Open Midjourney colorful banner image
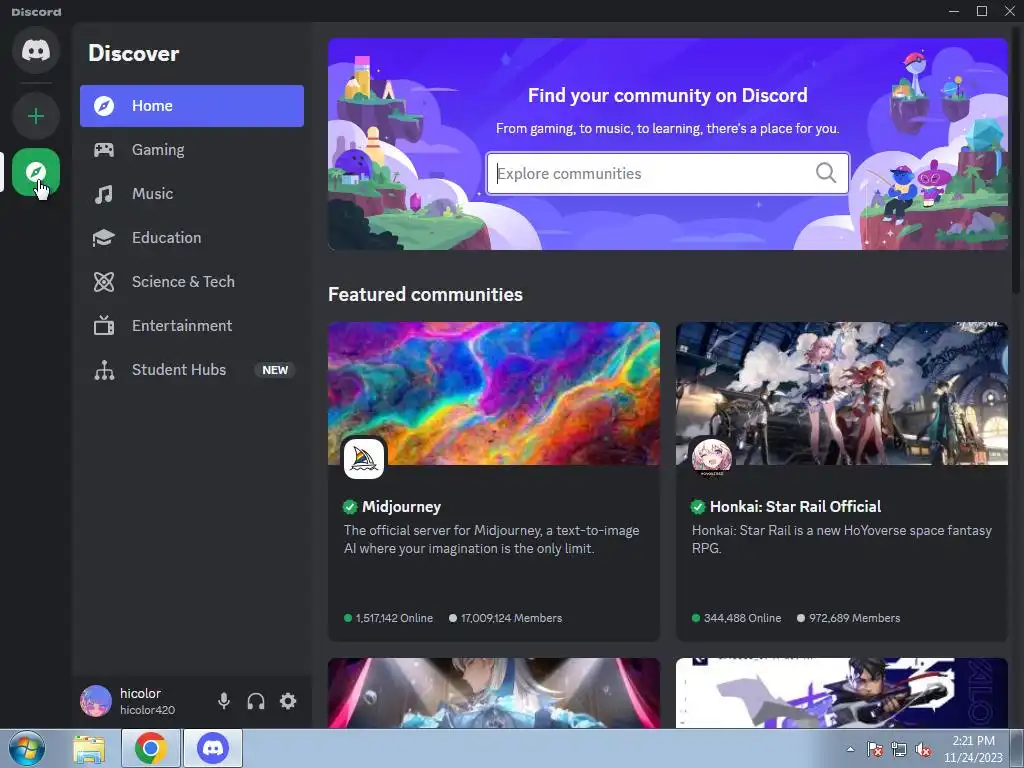Screen dimensions: 1024x768 [494, 394]
